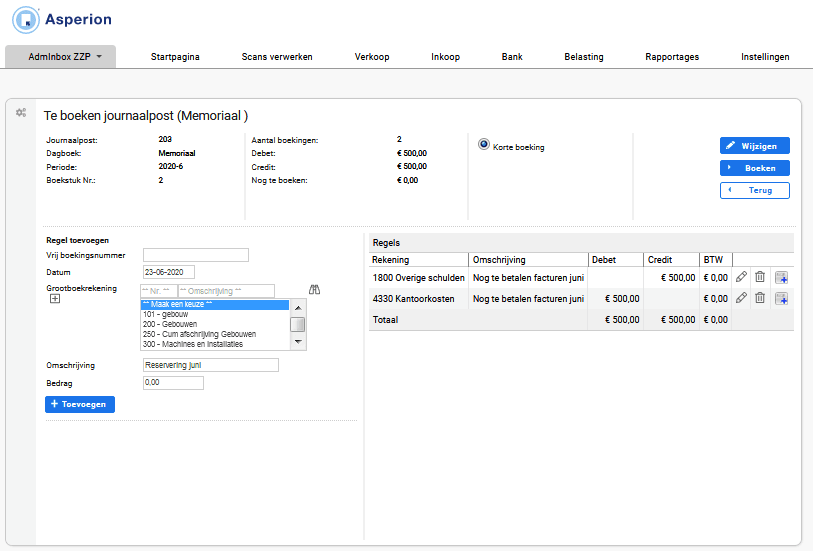
Task: Edit the 4330 Kantoorkosten line
Action: 741,298
